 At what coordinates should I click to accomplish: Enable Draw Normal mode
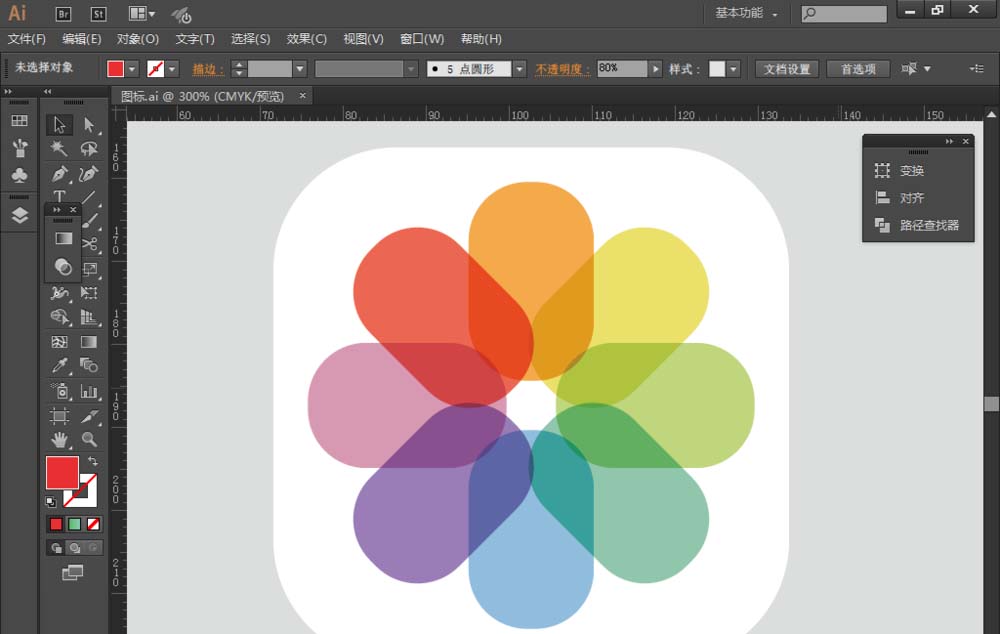click(56, 548)
